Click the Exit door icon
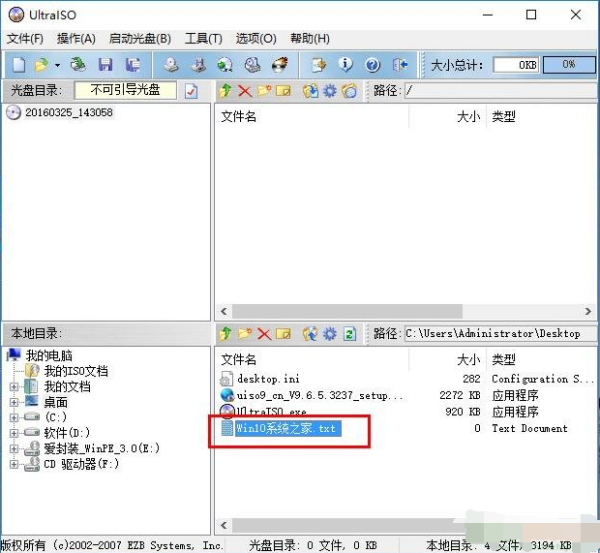 400,65
